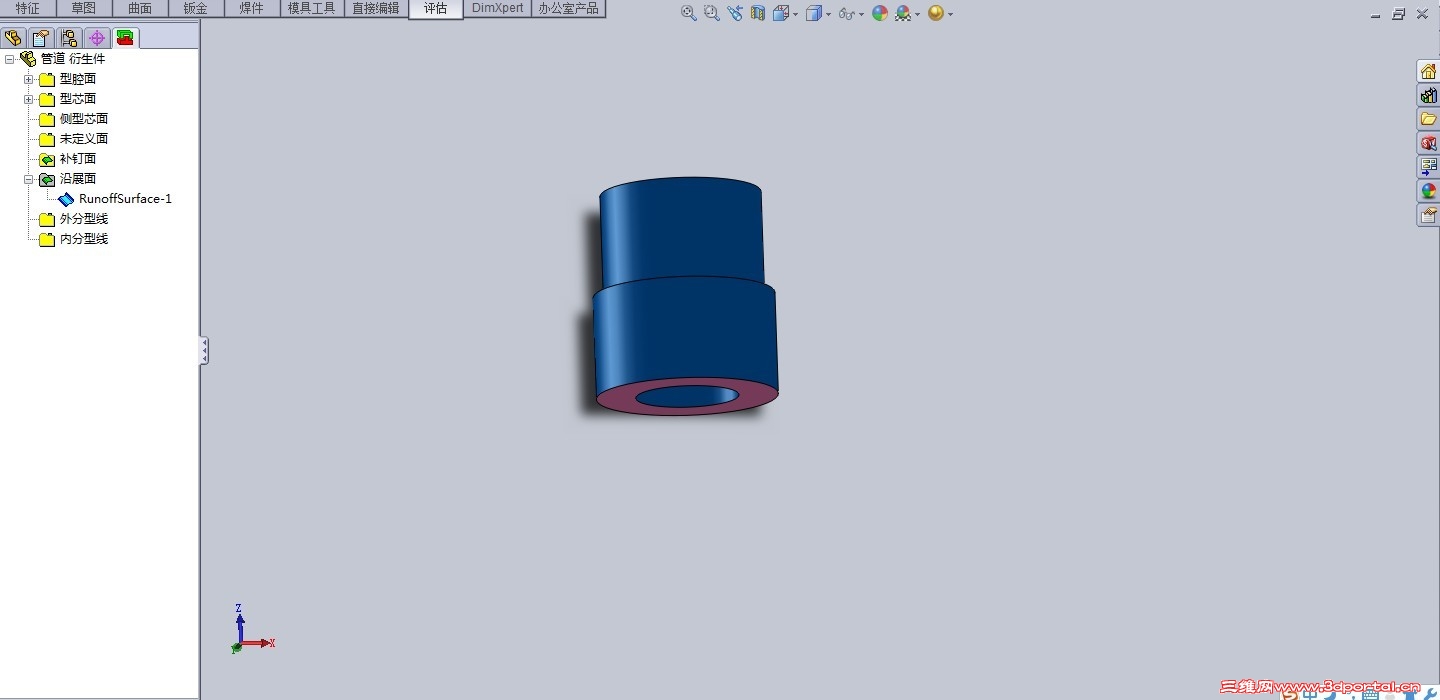This screenshot has height=700, width=1440.
Task: Expand the 型腔面 folder node
Action: tap(29, 79)
